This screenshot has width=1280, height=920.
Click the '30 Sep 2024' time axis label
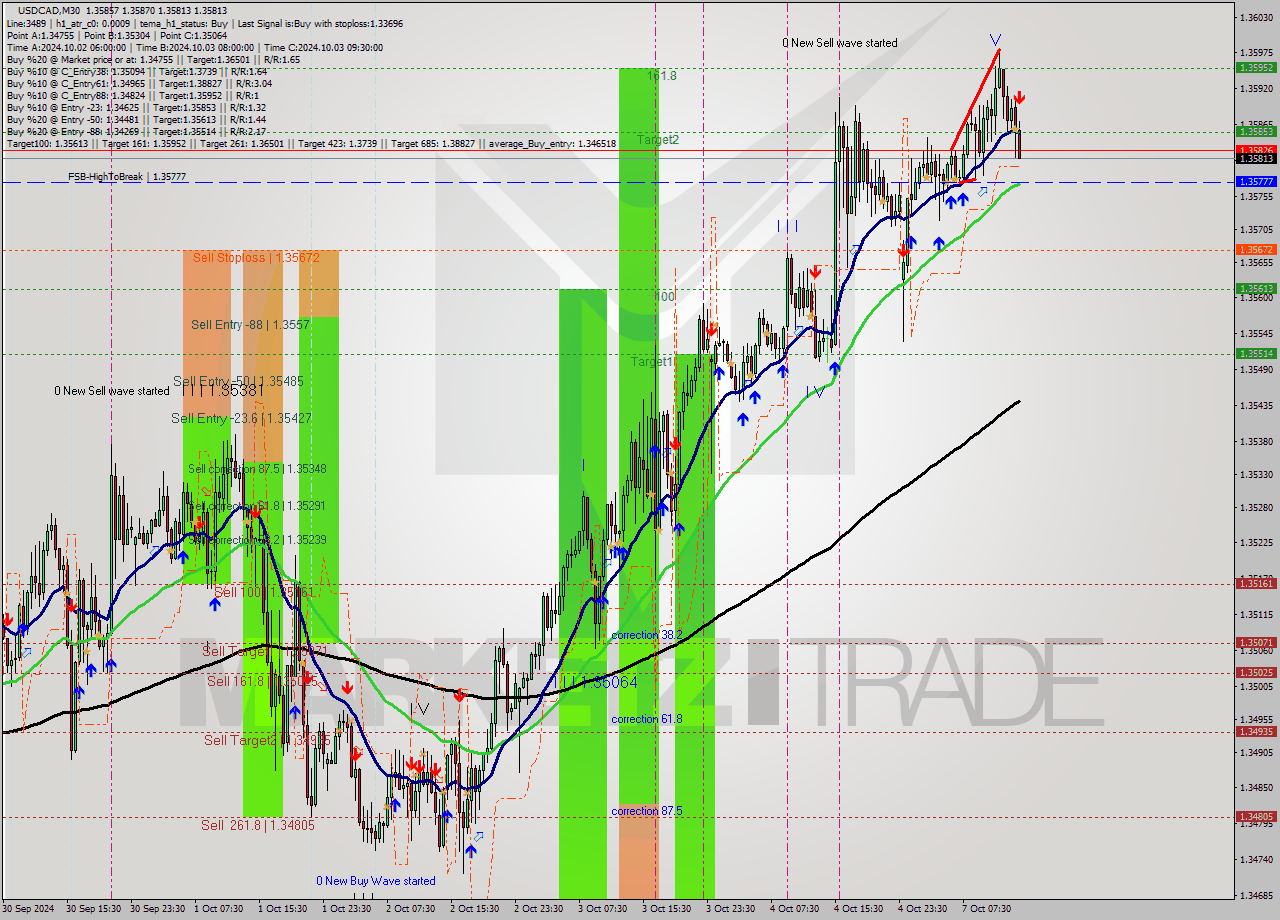click(x=29, y=909)
